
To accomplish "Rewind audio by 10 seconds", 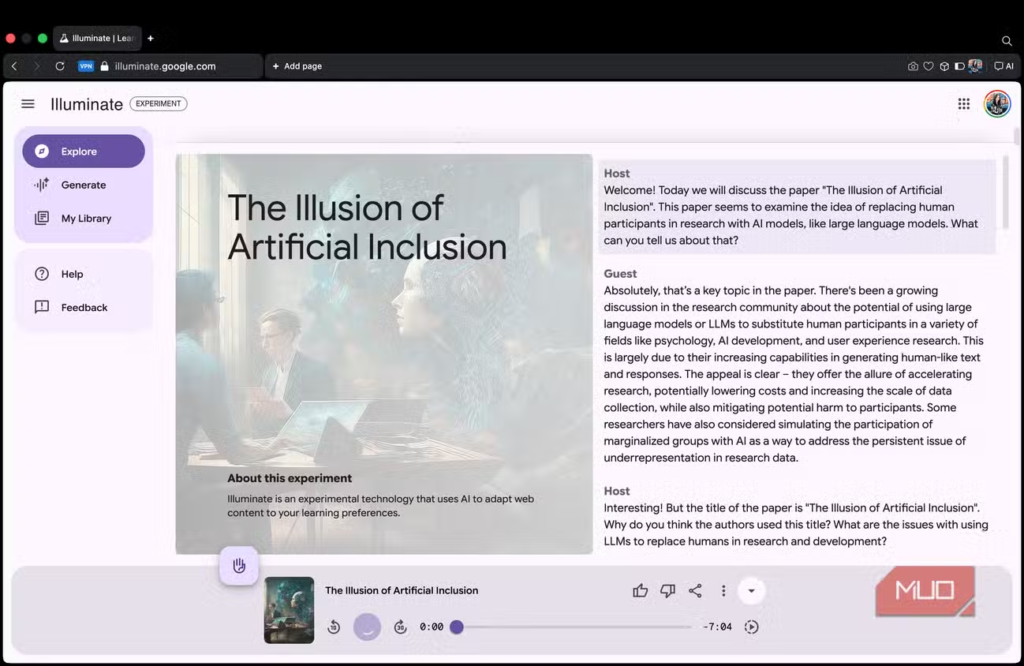I will [334, 627].
